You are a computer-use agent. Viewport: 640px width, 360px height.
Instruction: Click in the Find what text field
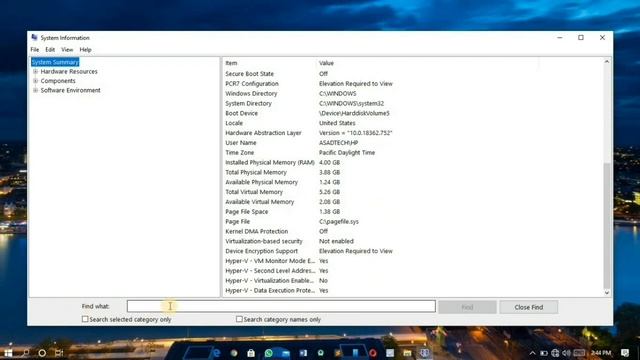[x=281, y=306]
